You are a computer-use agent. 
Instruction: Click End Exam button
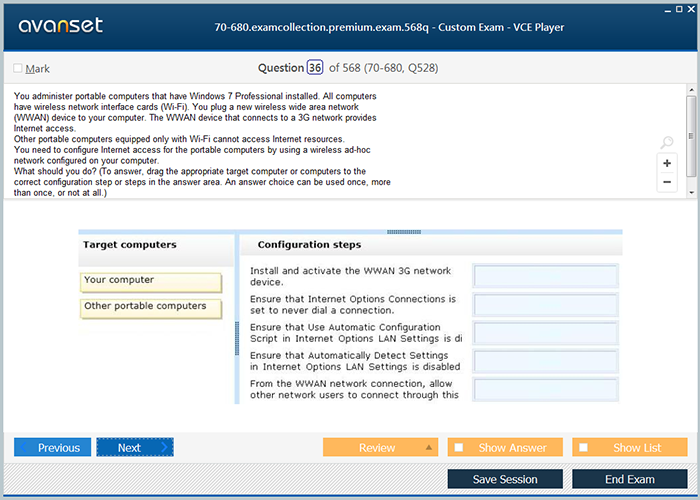tap(629, 479)
